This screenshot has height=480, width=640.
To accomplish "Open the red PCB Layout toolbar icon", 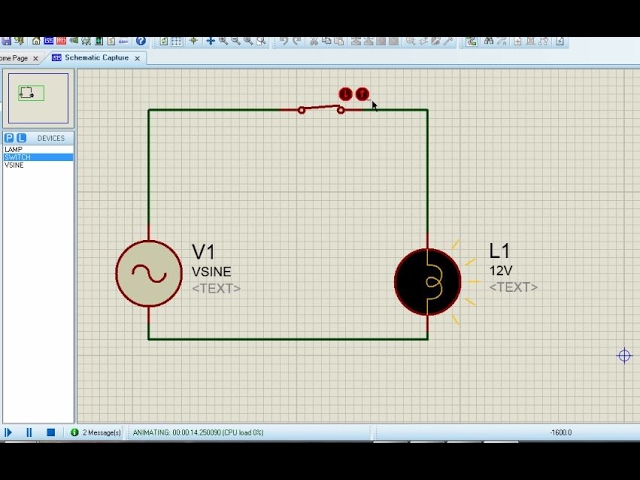I will pyautogui.click(x=61, y=41).
